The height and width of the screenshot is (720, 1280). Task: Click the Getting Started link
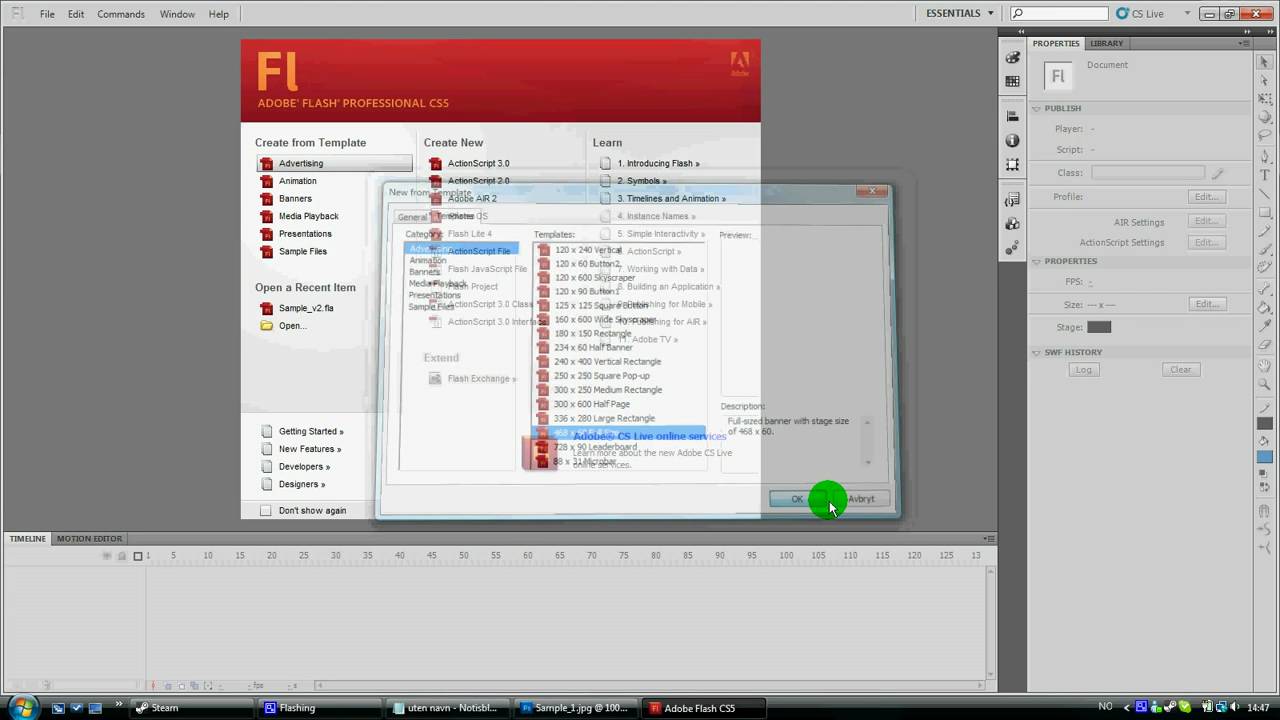coord(311,431)
